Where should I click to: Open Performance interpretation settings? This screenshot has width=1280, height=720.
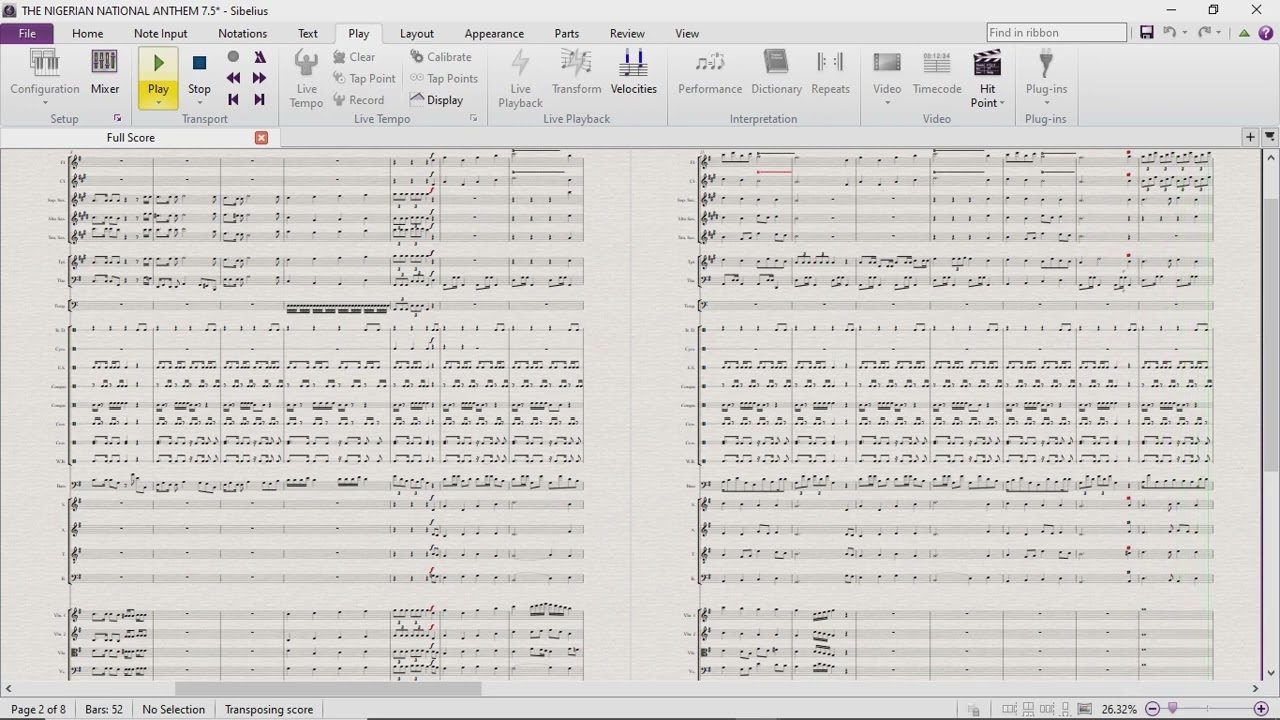click(x=710, y=72)
